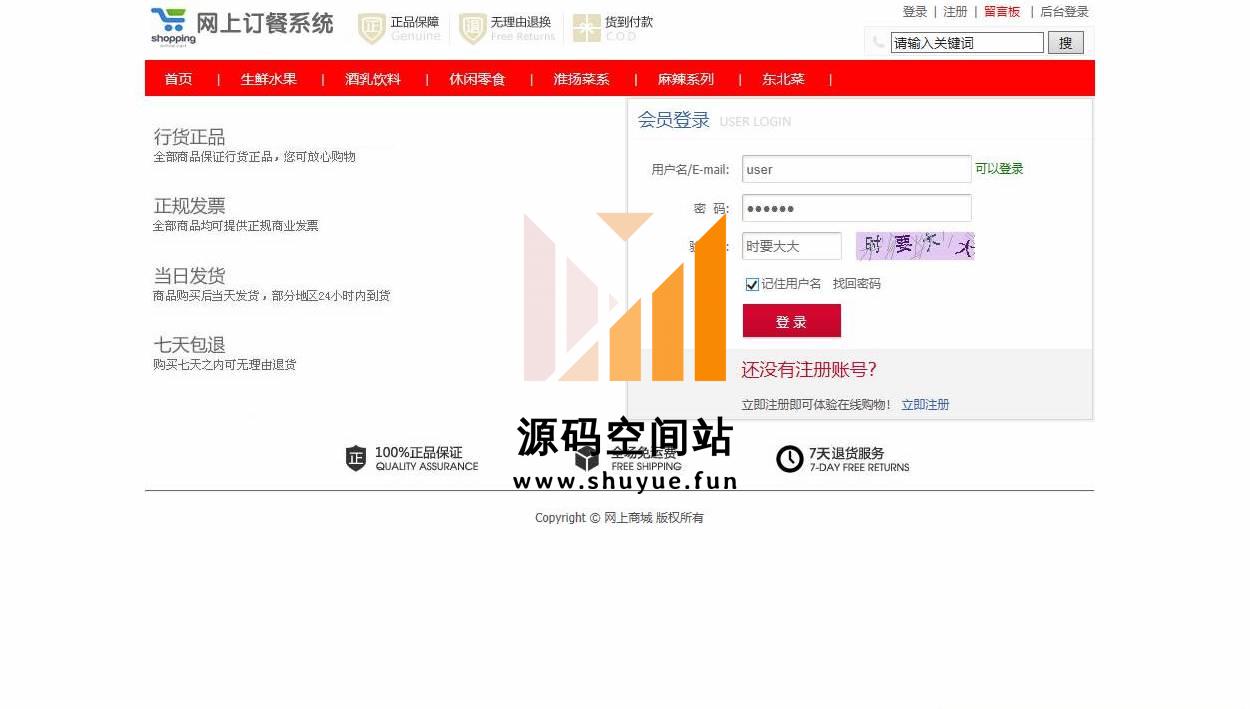Toggle the 记住用户名 checkbox
This screenshot has width=1250, height=709.
pos(752,285)
